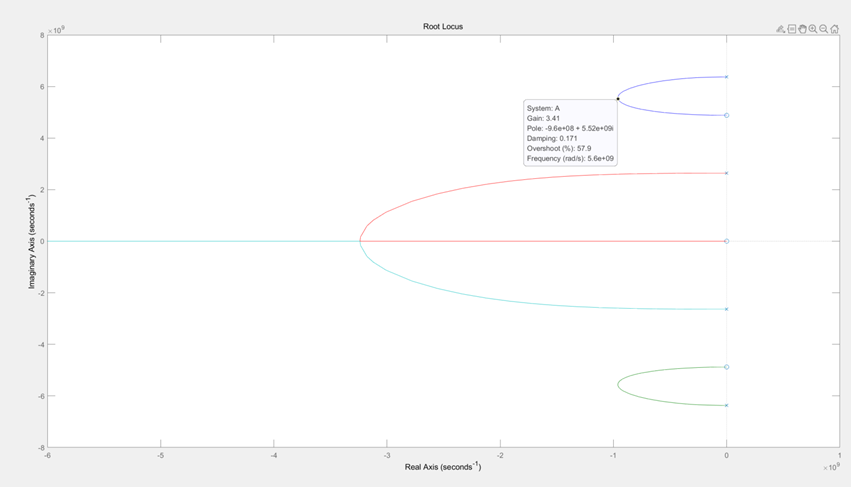Click the x-axis tick label -3
Viewport: 851px width, 487px height.
pyautogui.click(x=387, y=456)
